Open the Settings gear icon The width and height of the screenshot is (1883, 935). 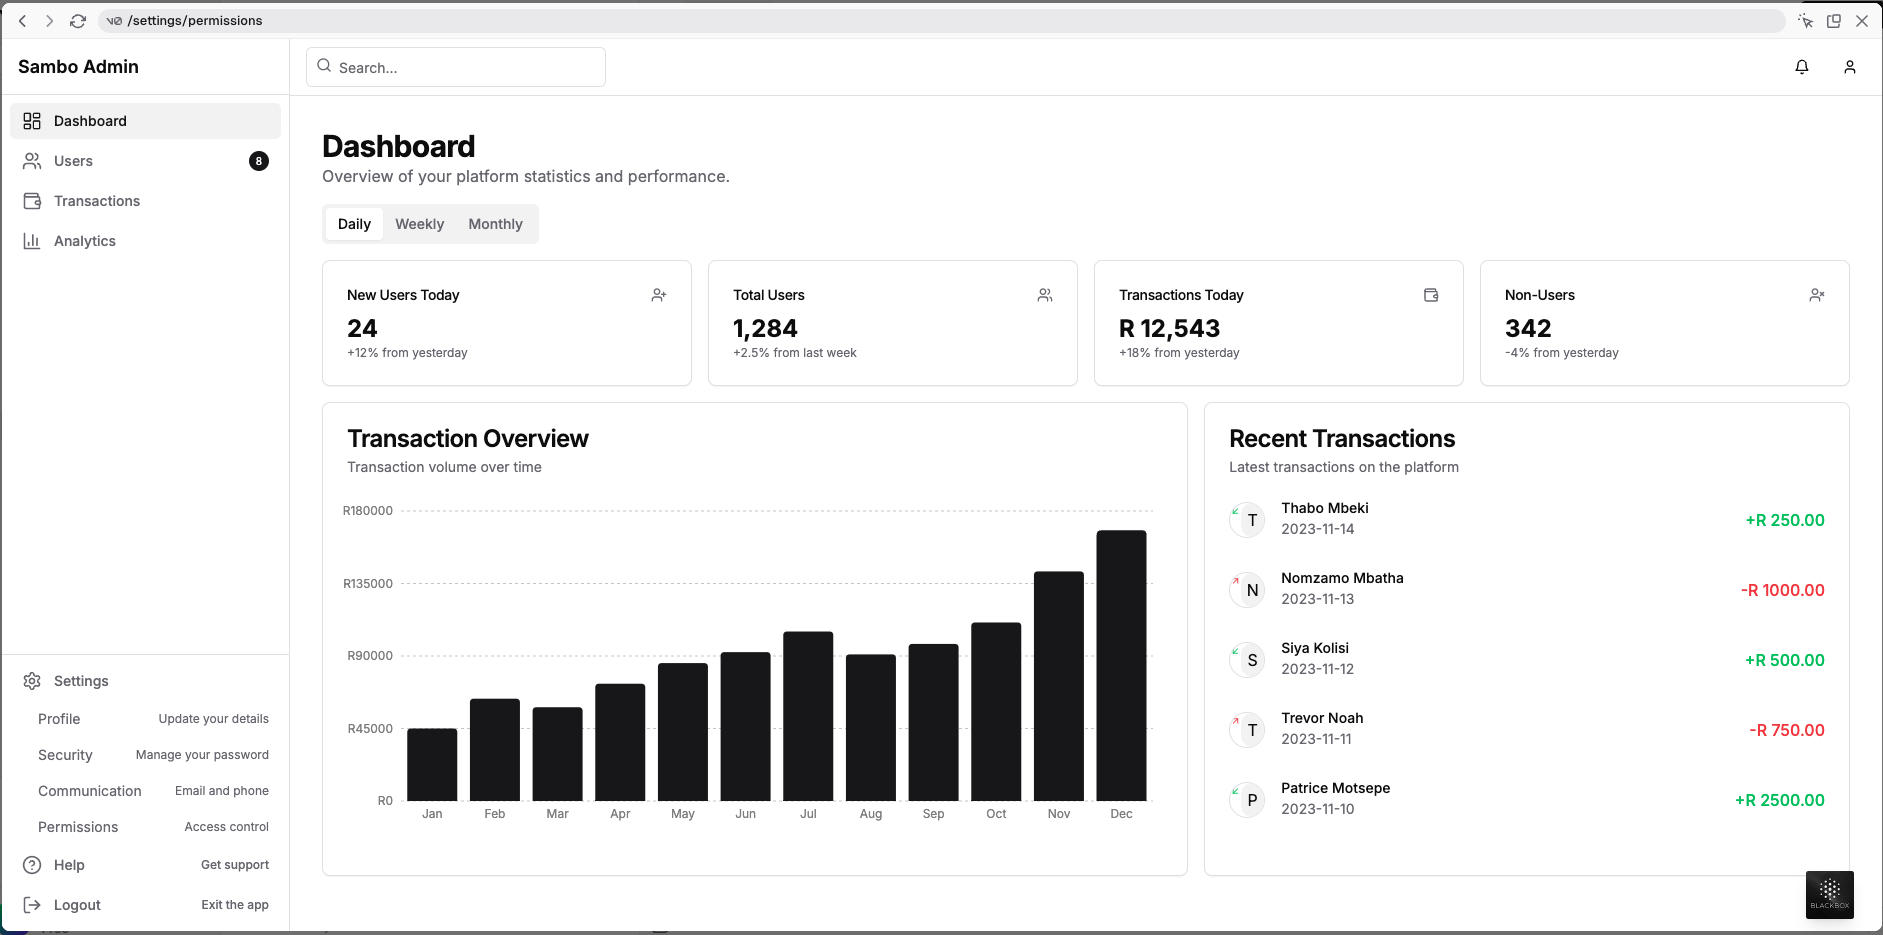pos(31,681)
